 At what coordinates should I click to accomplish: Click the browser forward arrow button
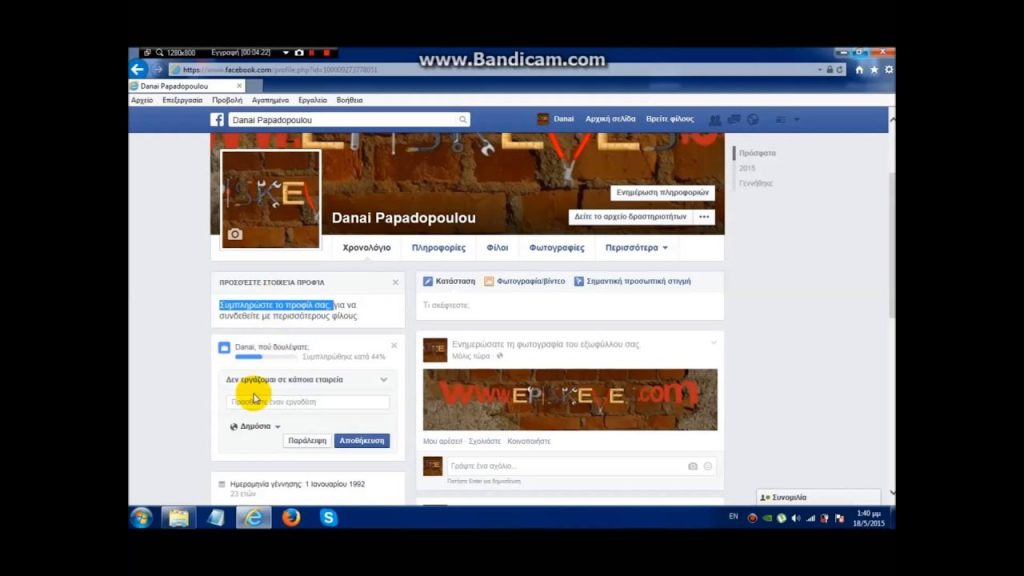coord(157,69)
